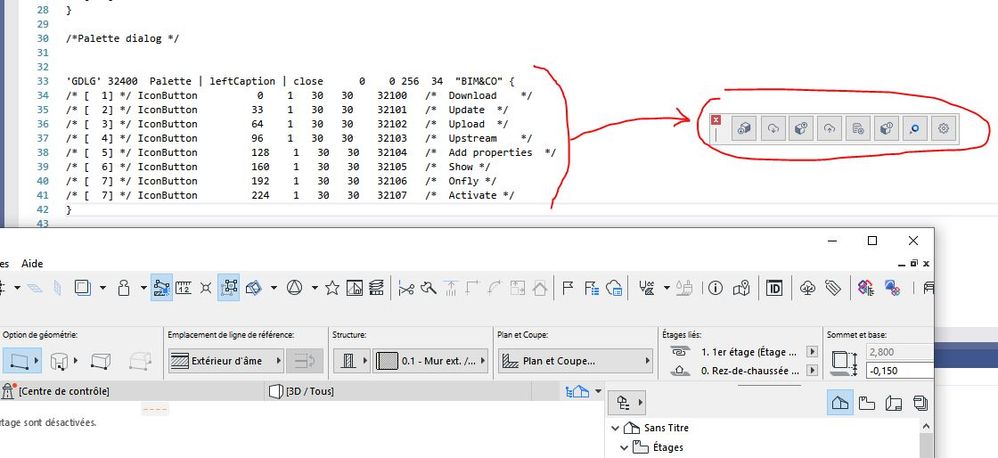
Task: Toggle the highlighted group suspend icon
Action: pyautogui.click(x=228, y=288)
